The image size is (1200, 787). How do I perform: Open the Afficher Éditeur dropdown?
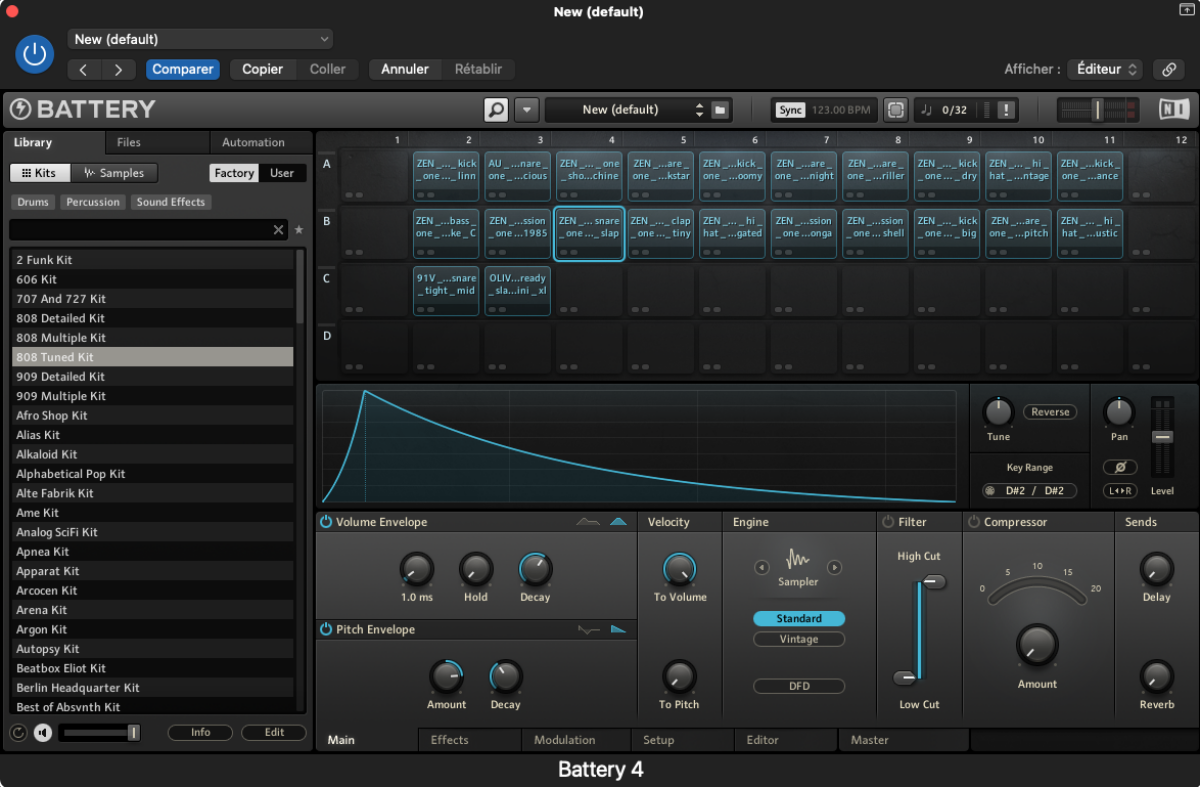tap(1104, 69)
